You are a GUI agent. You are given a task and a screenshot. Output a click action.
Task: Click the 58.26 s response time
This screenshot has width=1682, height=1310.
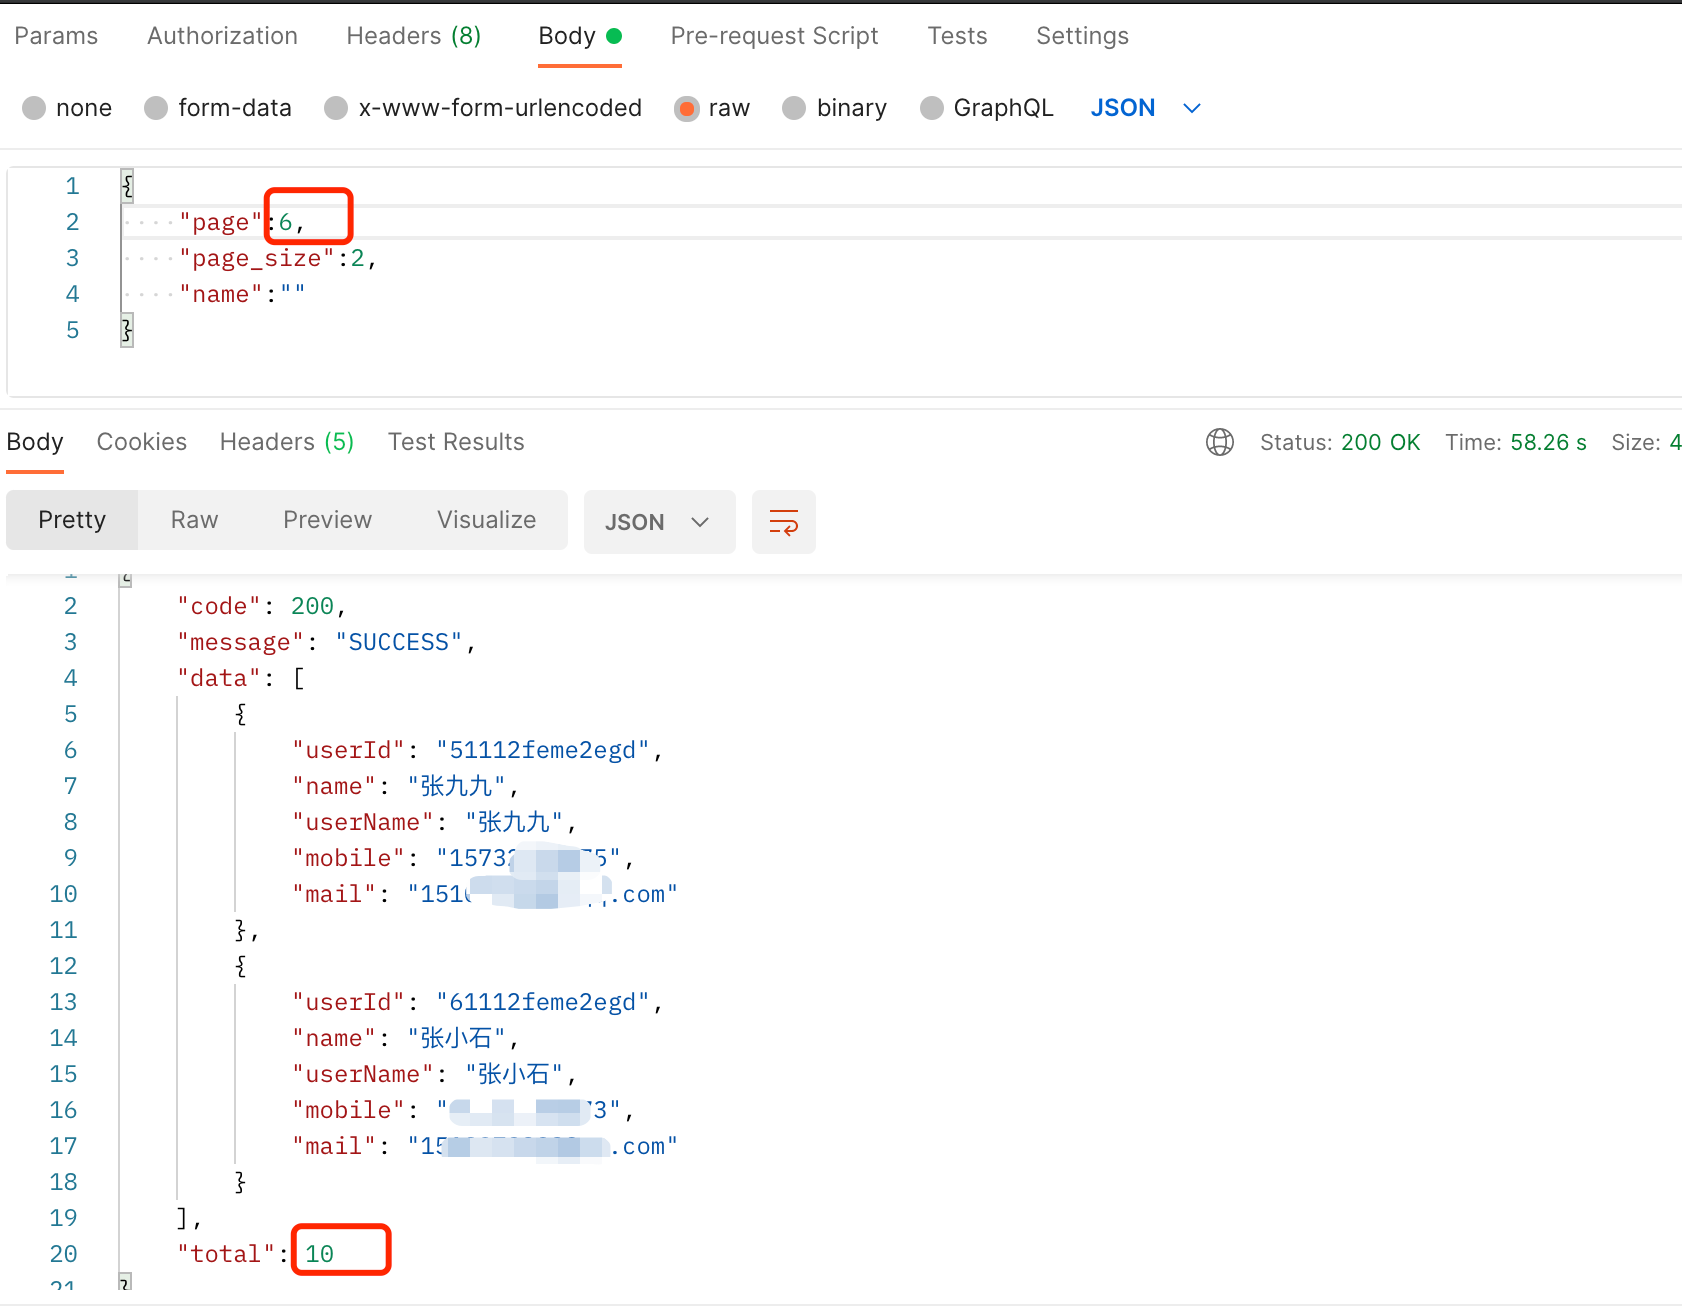click(x=1548, y=442)
